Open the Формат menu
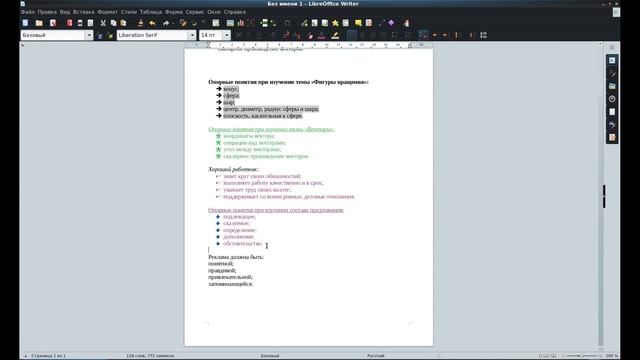 107,12
